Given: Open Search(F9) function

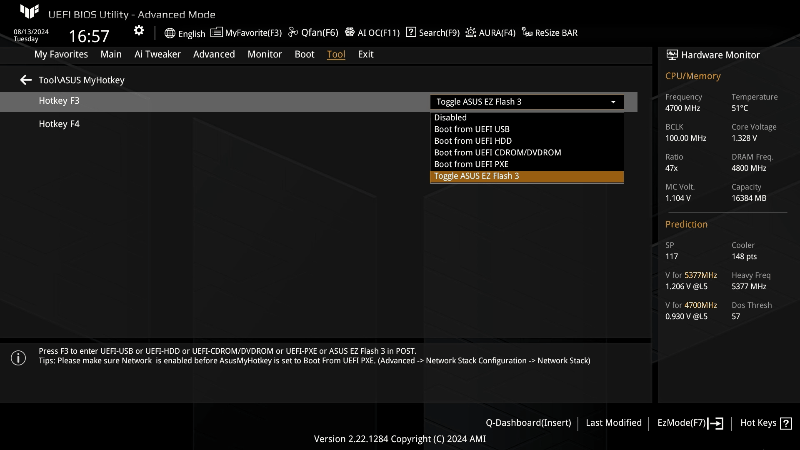Looking at the screenshot, I should pyautogui.click(x=433, y=33).
